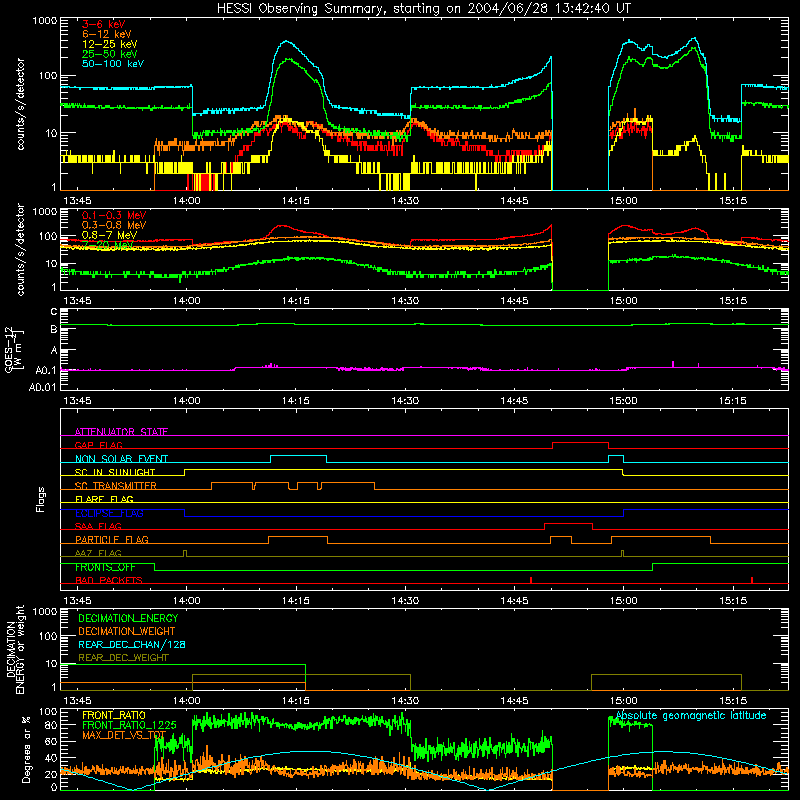800x800 pixels.
Task: Click the yellow FRONT_RATIO legend label
Action: tap(114, 716)
